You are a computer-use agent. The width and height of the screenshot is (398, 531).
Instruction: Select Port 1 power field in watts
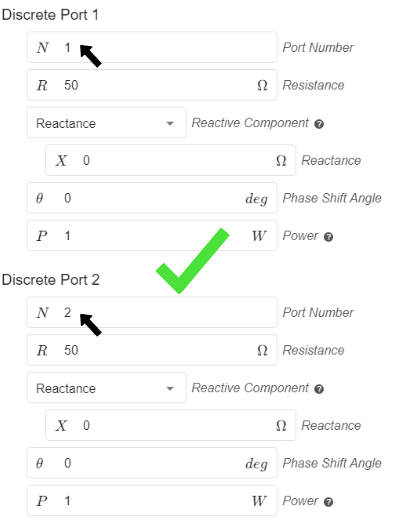tap(152, 236)
